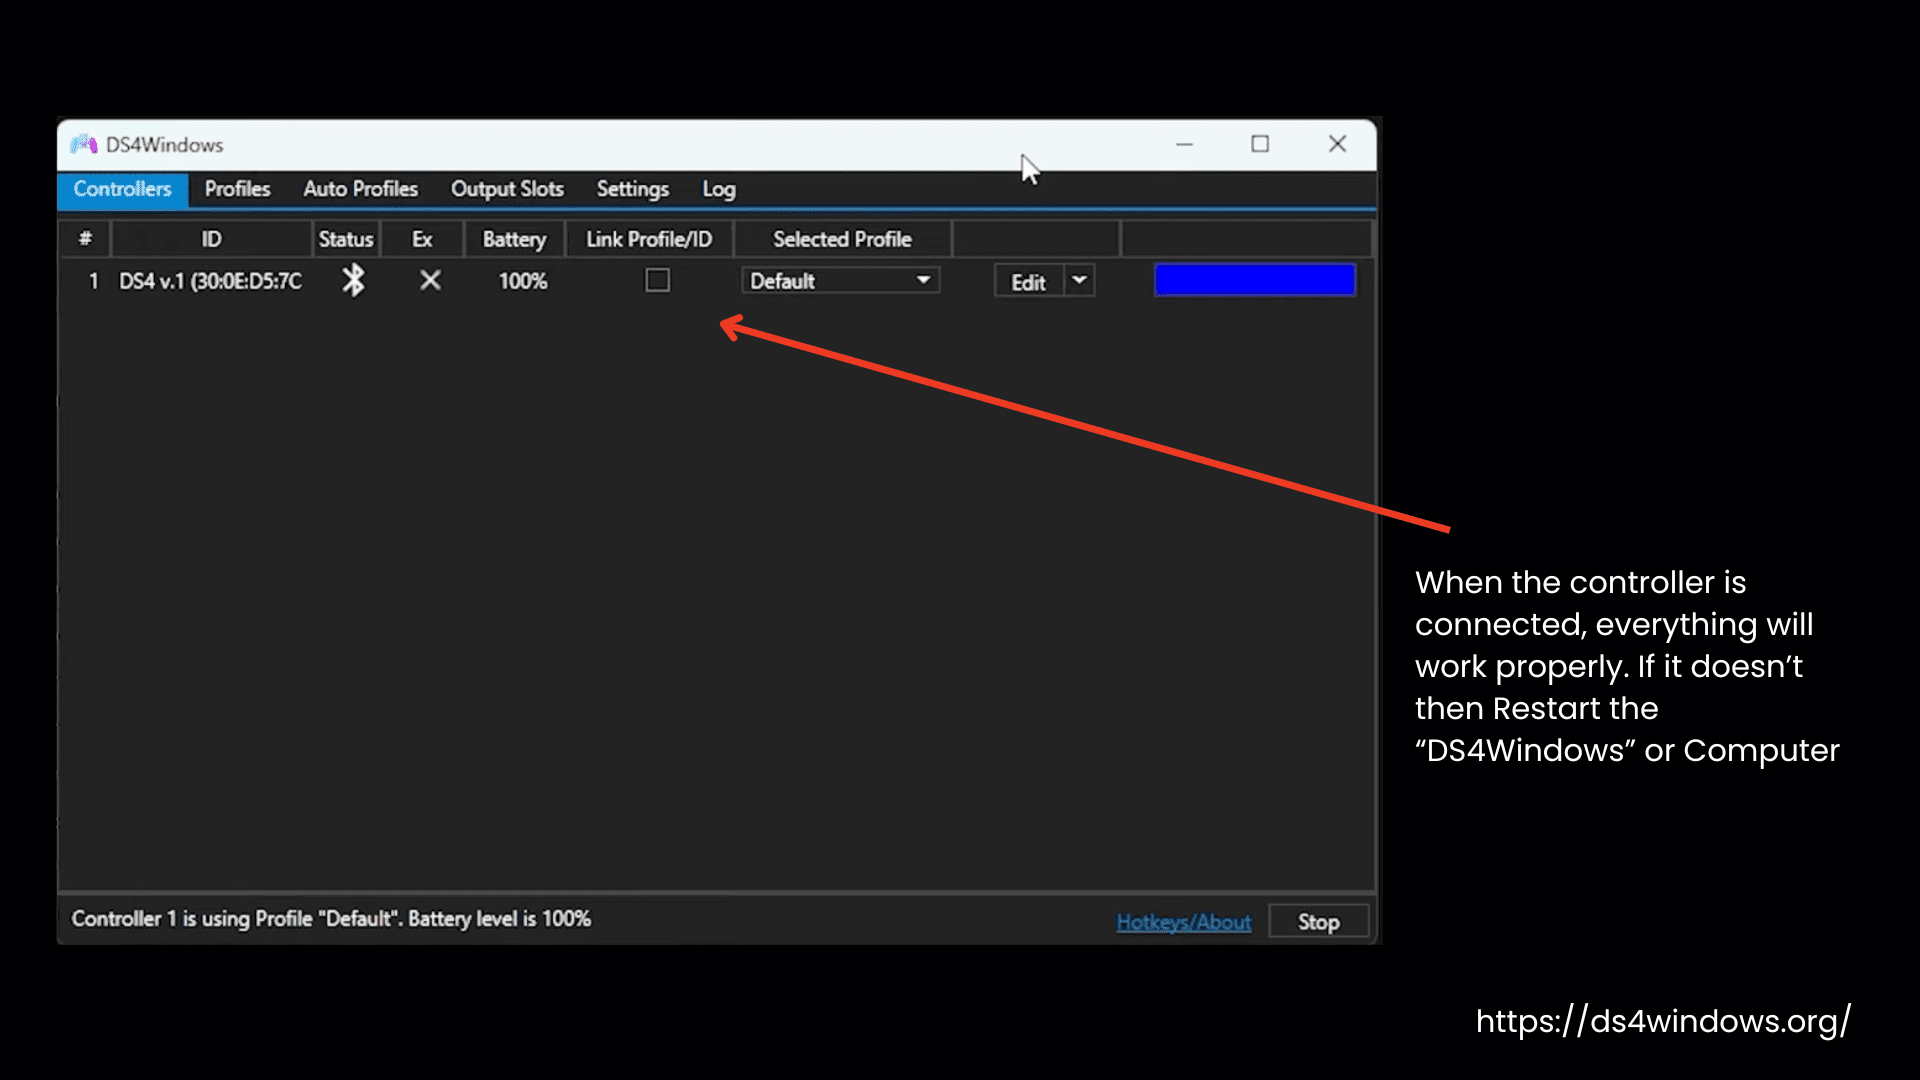Viewport: 1920px width, 1080px height.
Task: Close the DS4Windows window
Action: tap(1337, 145)
